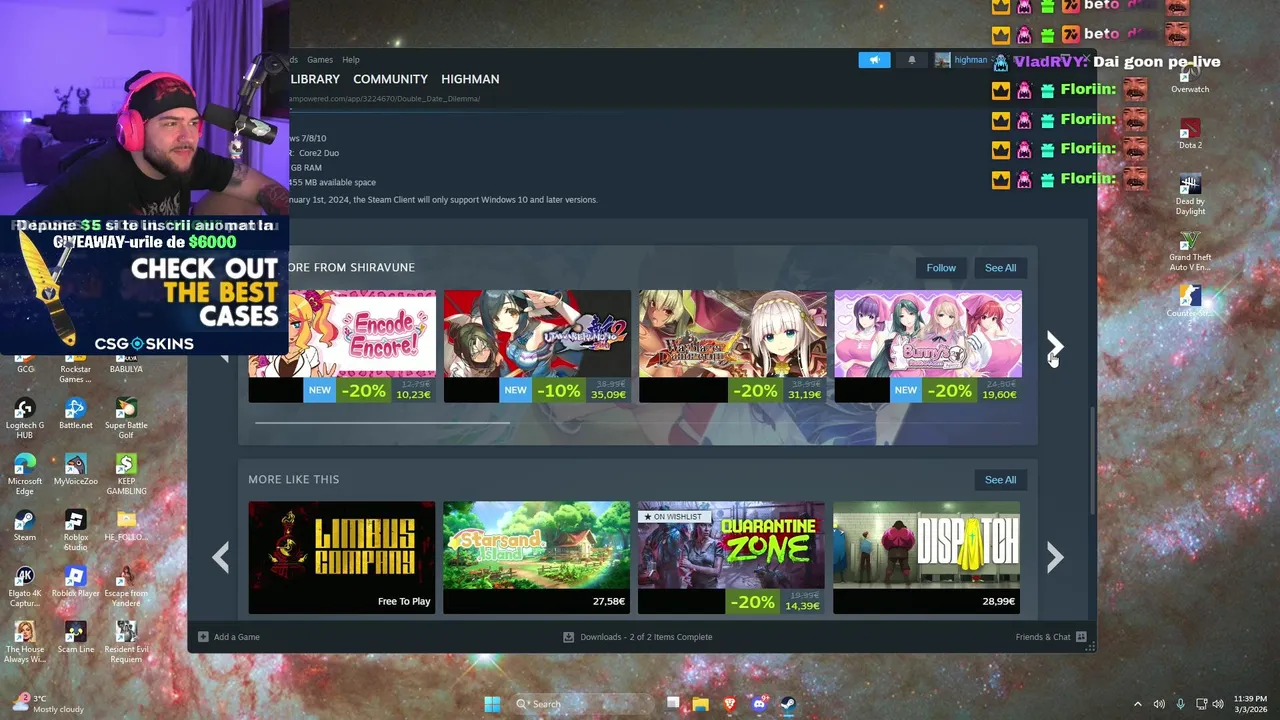This screenshot has width=1280, height=720.
Task: Open LIBRARY tab in Steam
Action: (315, 79)
